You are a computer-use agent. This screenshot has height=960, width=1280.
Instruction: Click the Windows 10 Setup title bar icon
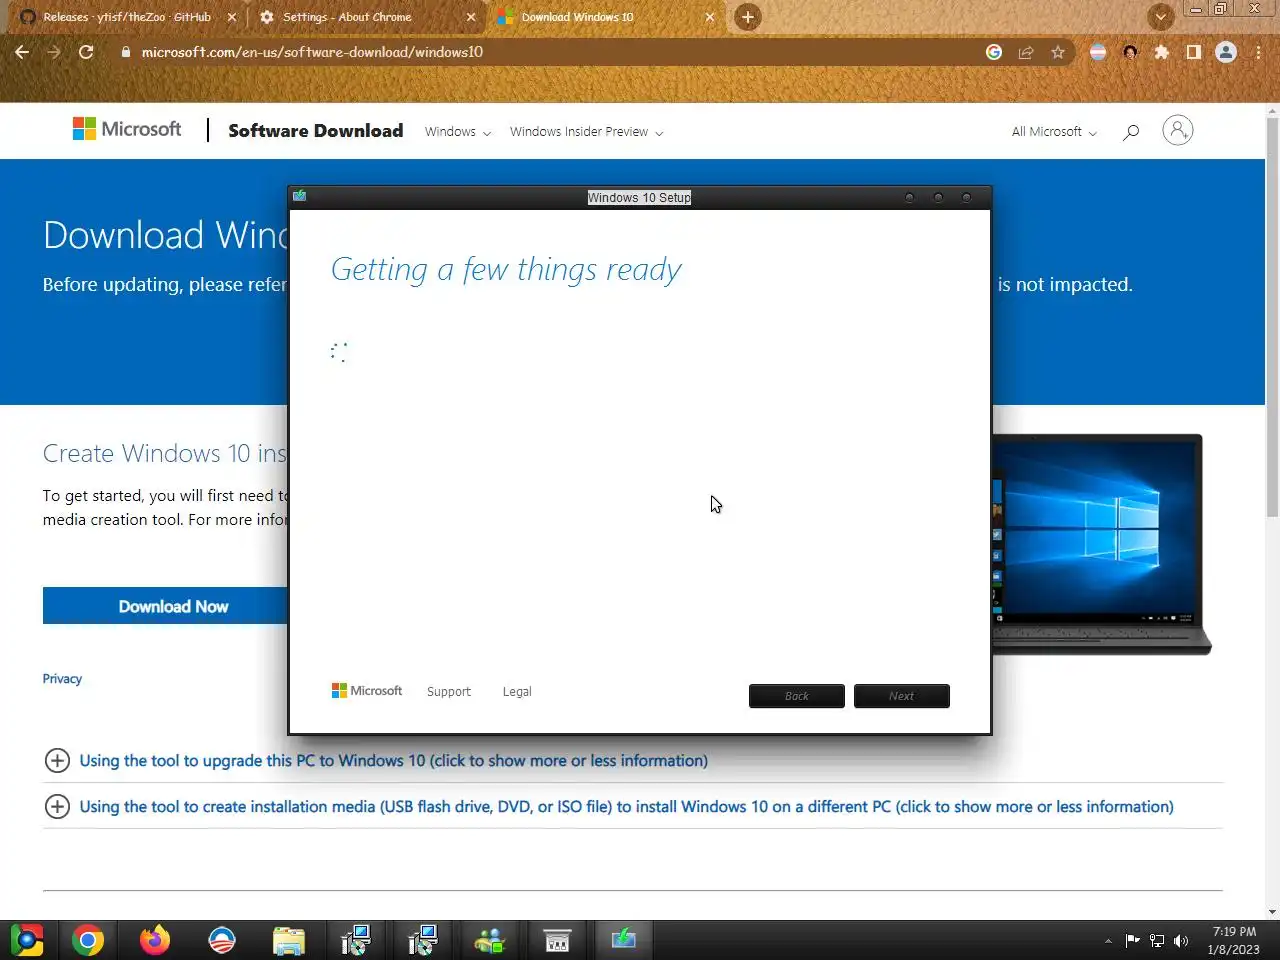tap(299, 196)
